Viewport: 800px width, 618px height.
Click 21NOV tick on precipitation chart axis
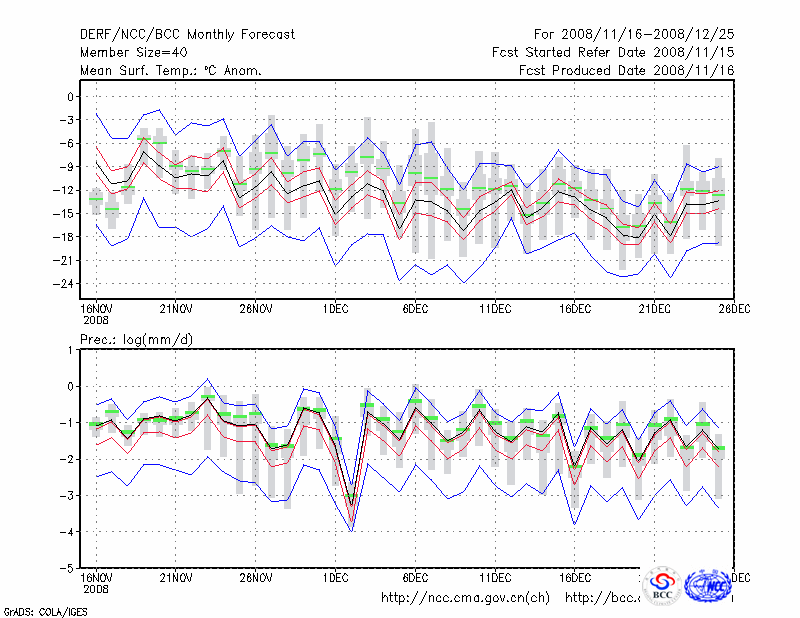pyautogui.click(x=176, y=578)
